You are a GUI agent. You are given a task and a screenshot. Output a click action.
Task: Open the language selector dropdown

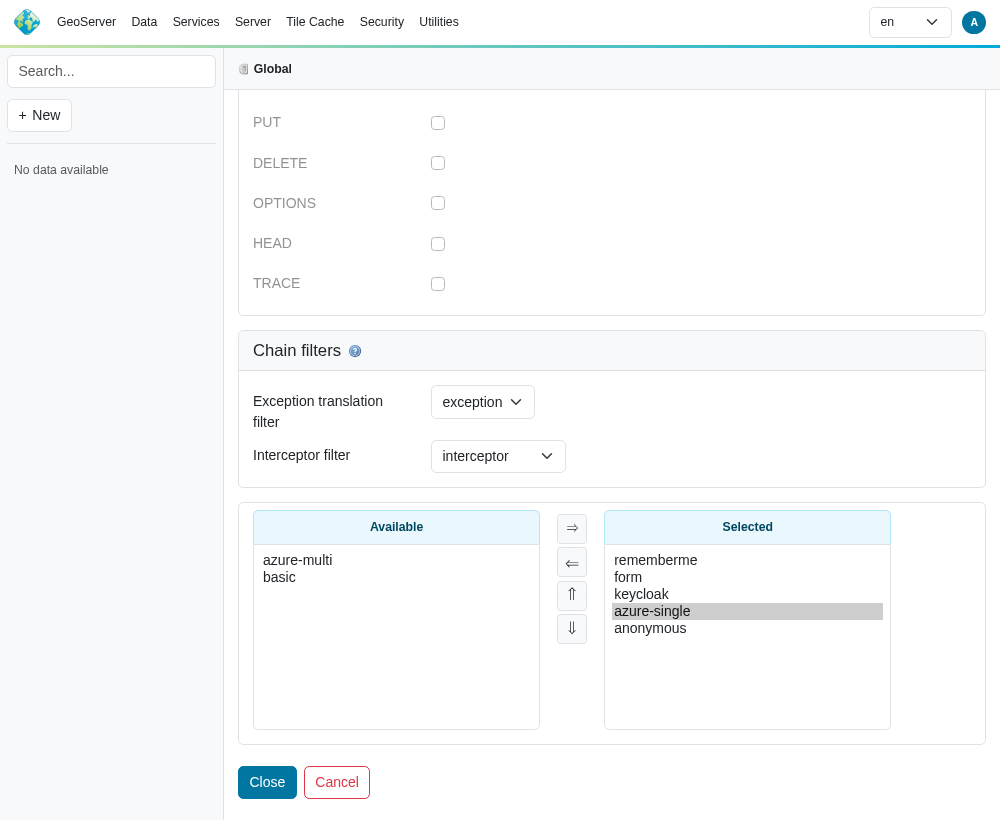(x=910, y=22)
